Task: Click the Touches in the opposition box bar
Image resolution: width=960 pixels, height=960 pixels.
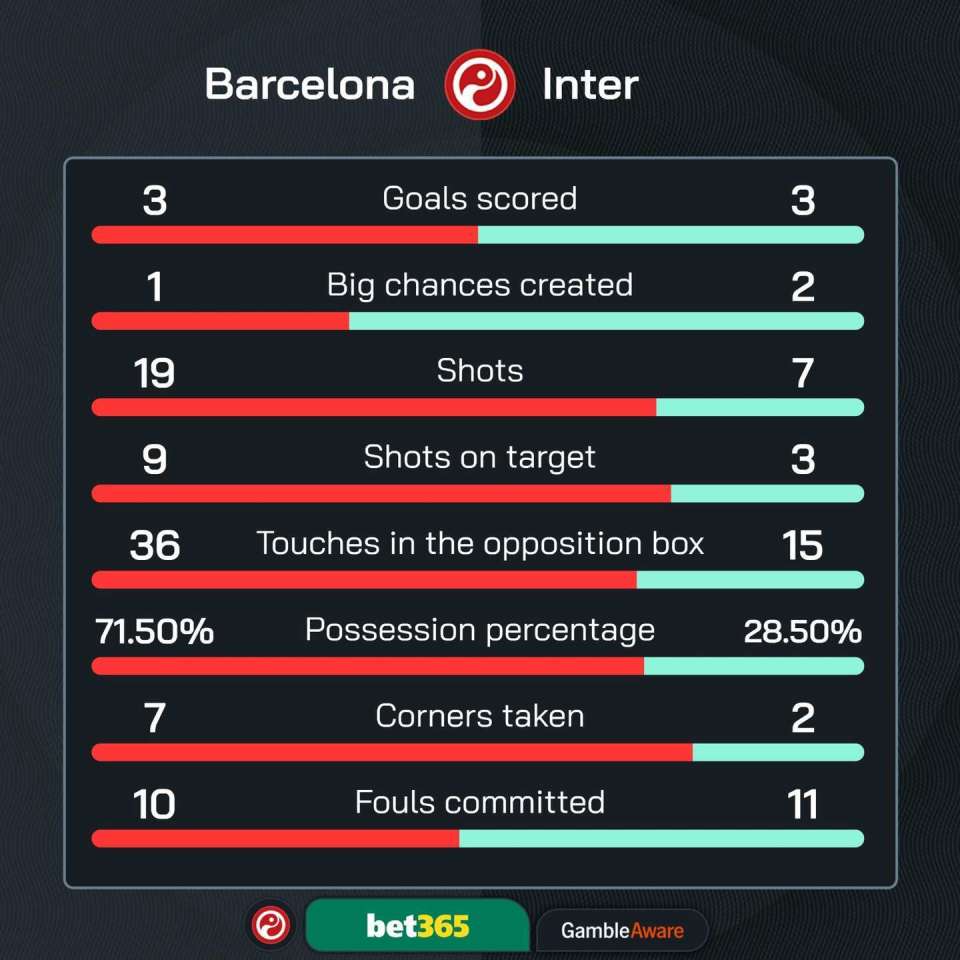Action: coord(478,580)
